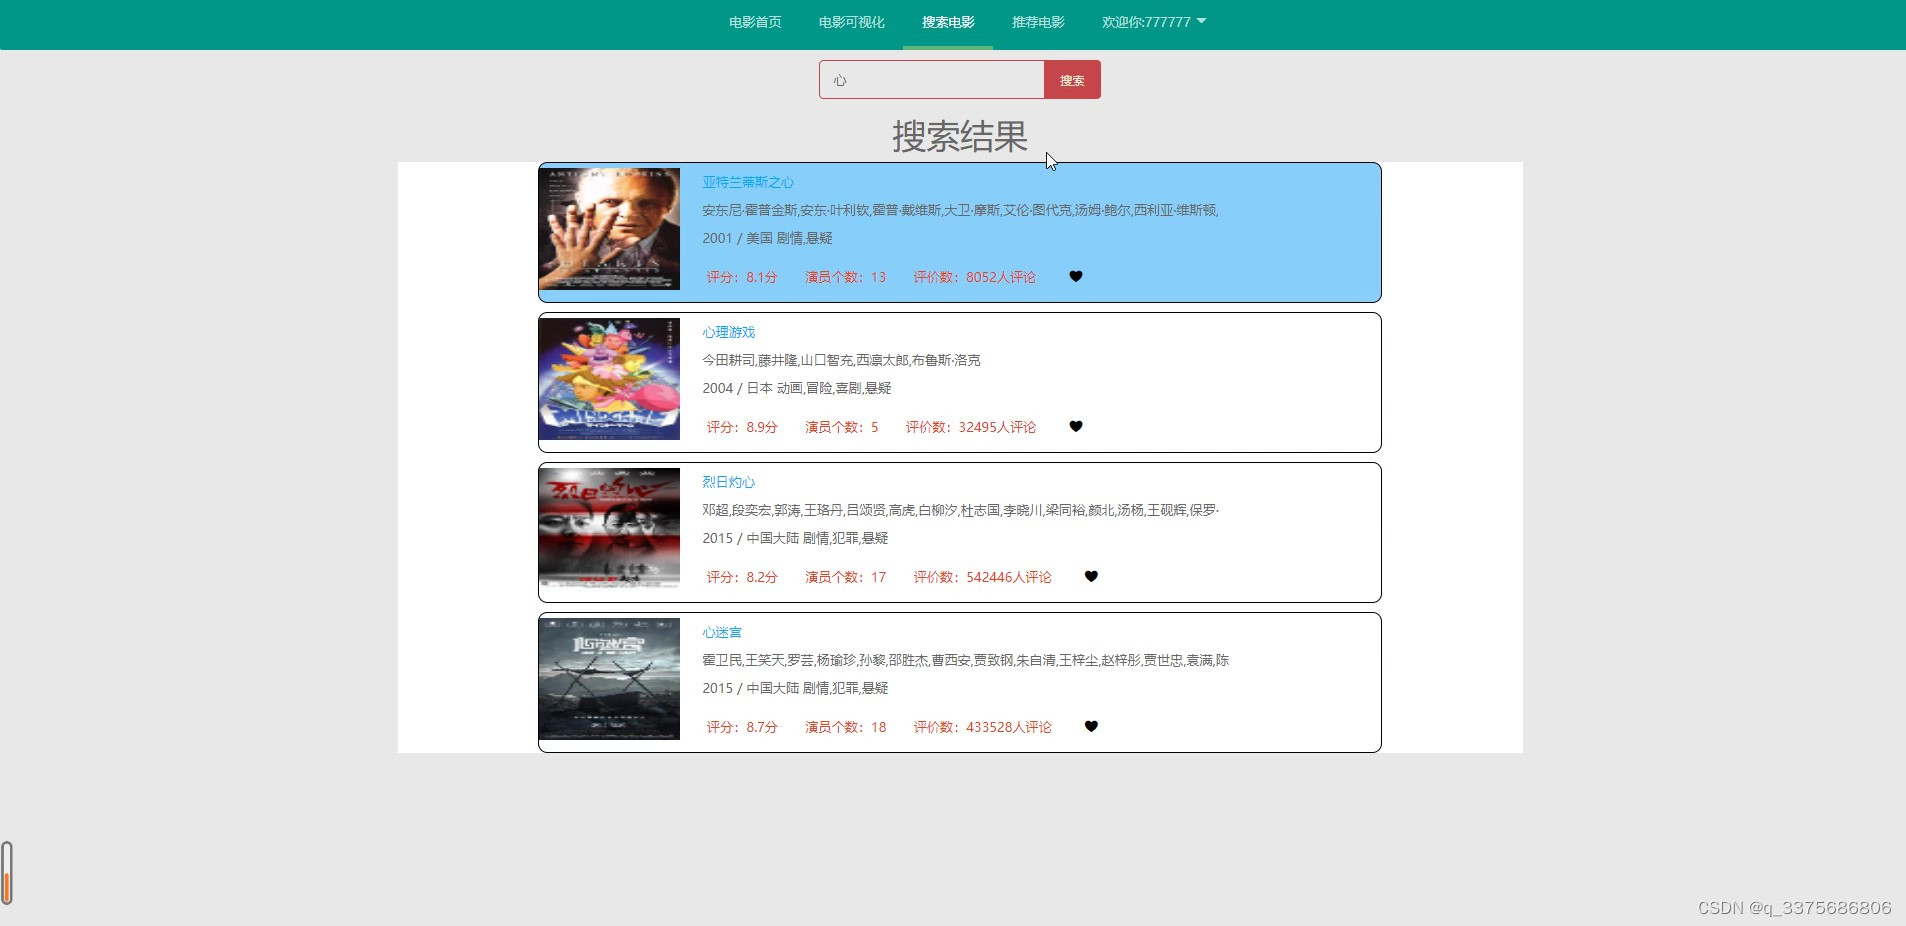This screenshot has height=926, width=1906.
Task: Open the 电影可视化 page
Action: click(850, 21)
